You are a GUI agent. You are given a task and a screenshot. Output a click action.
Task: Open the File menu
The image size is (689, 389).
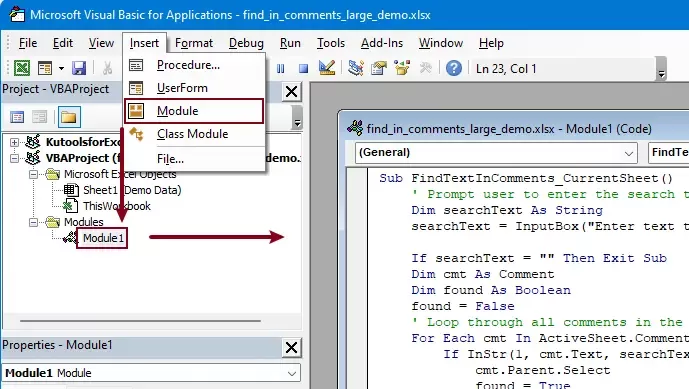(28, 43)
